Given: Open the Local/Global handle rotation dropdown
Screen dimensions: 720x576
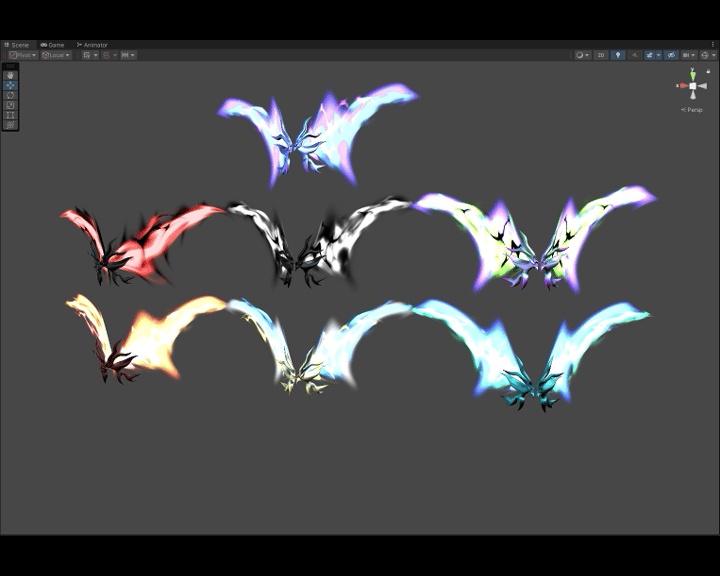Looking at the screenshot, I should (56, 55).
